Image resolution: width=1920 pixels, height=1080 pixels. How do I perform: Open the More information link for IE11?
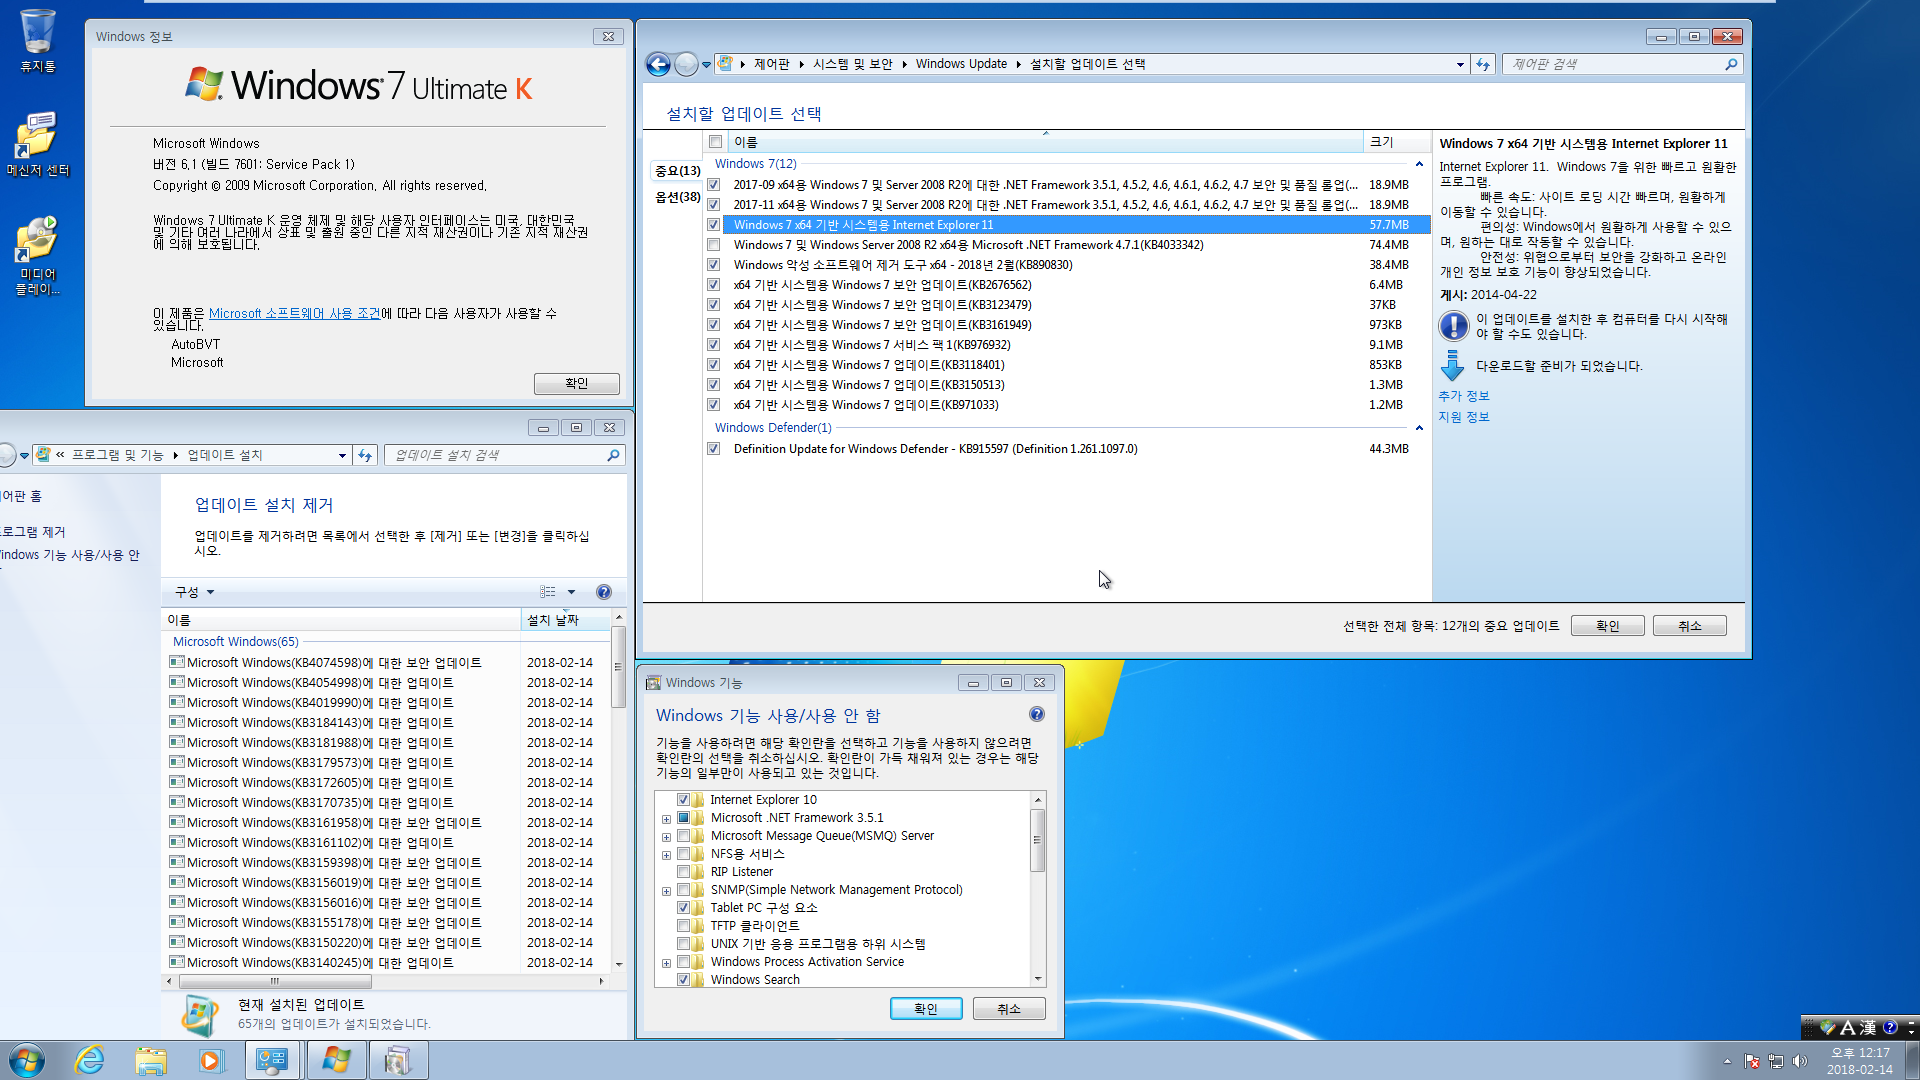1463,396
